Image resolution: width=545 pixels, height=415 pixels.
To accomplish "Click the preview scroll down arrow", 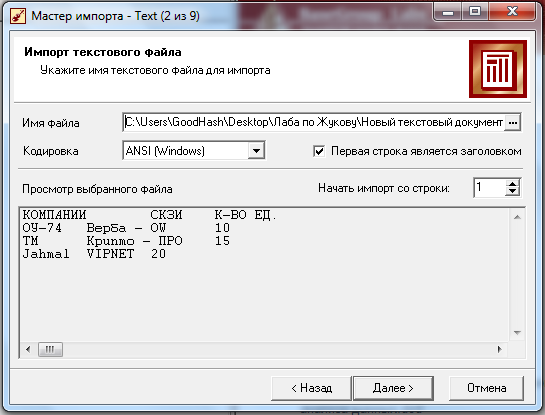I will tap(517, 333).
